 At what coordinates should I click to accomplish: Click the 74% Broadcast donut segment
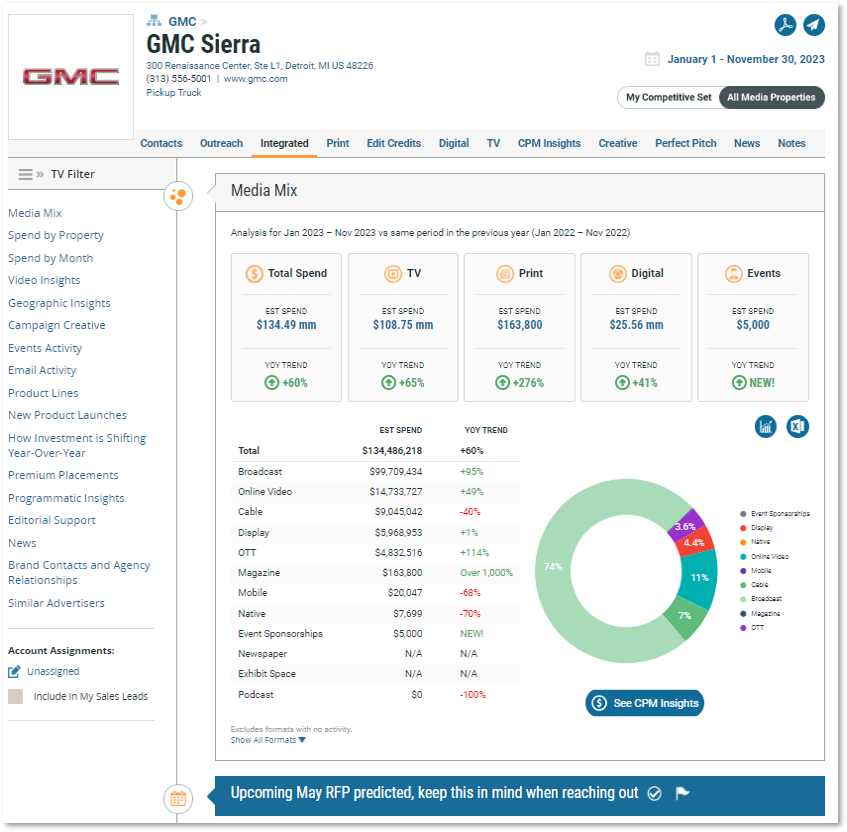tap(554, 567)
